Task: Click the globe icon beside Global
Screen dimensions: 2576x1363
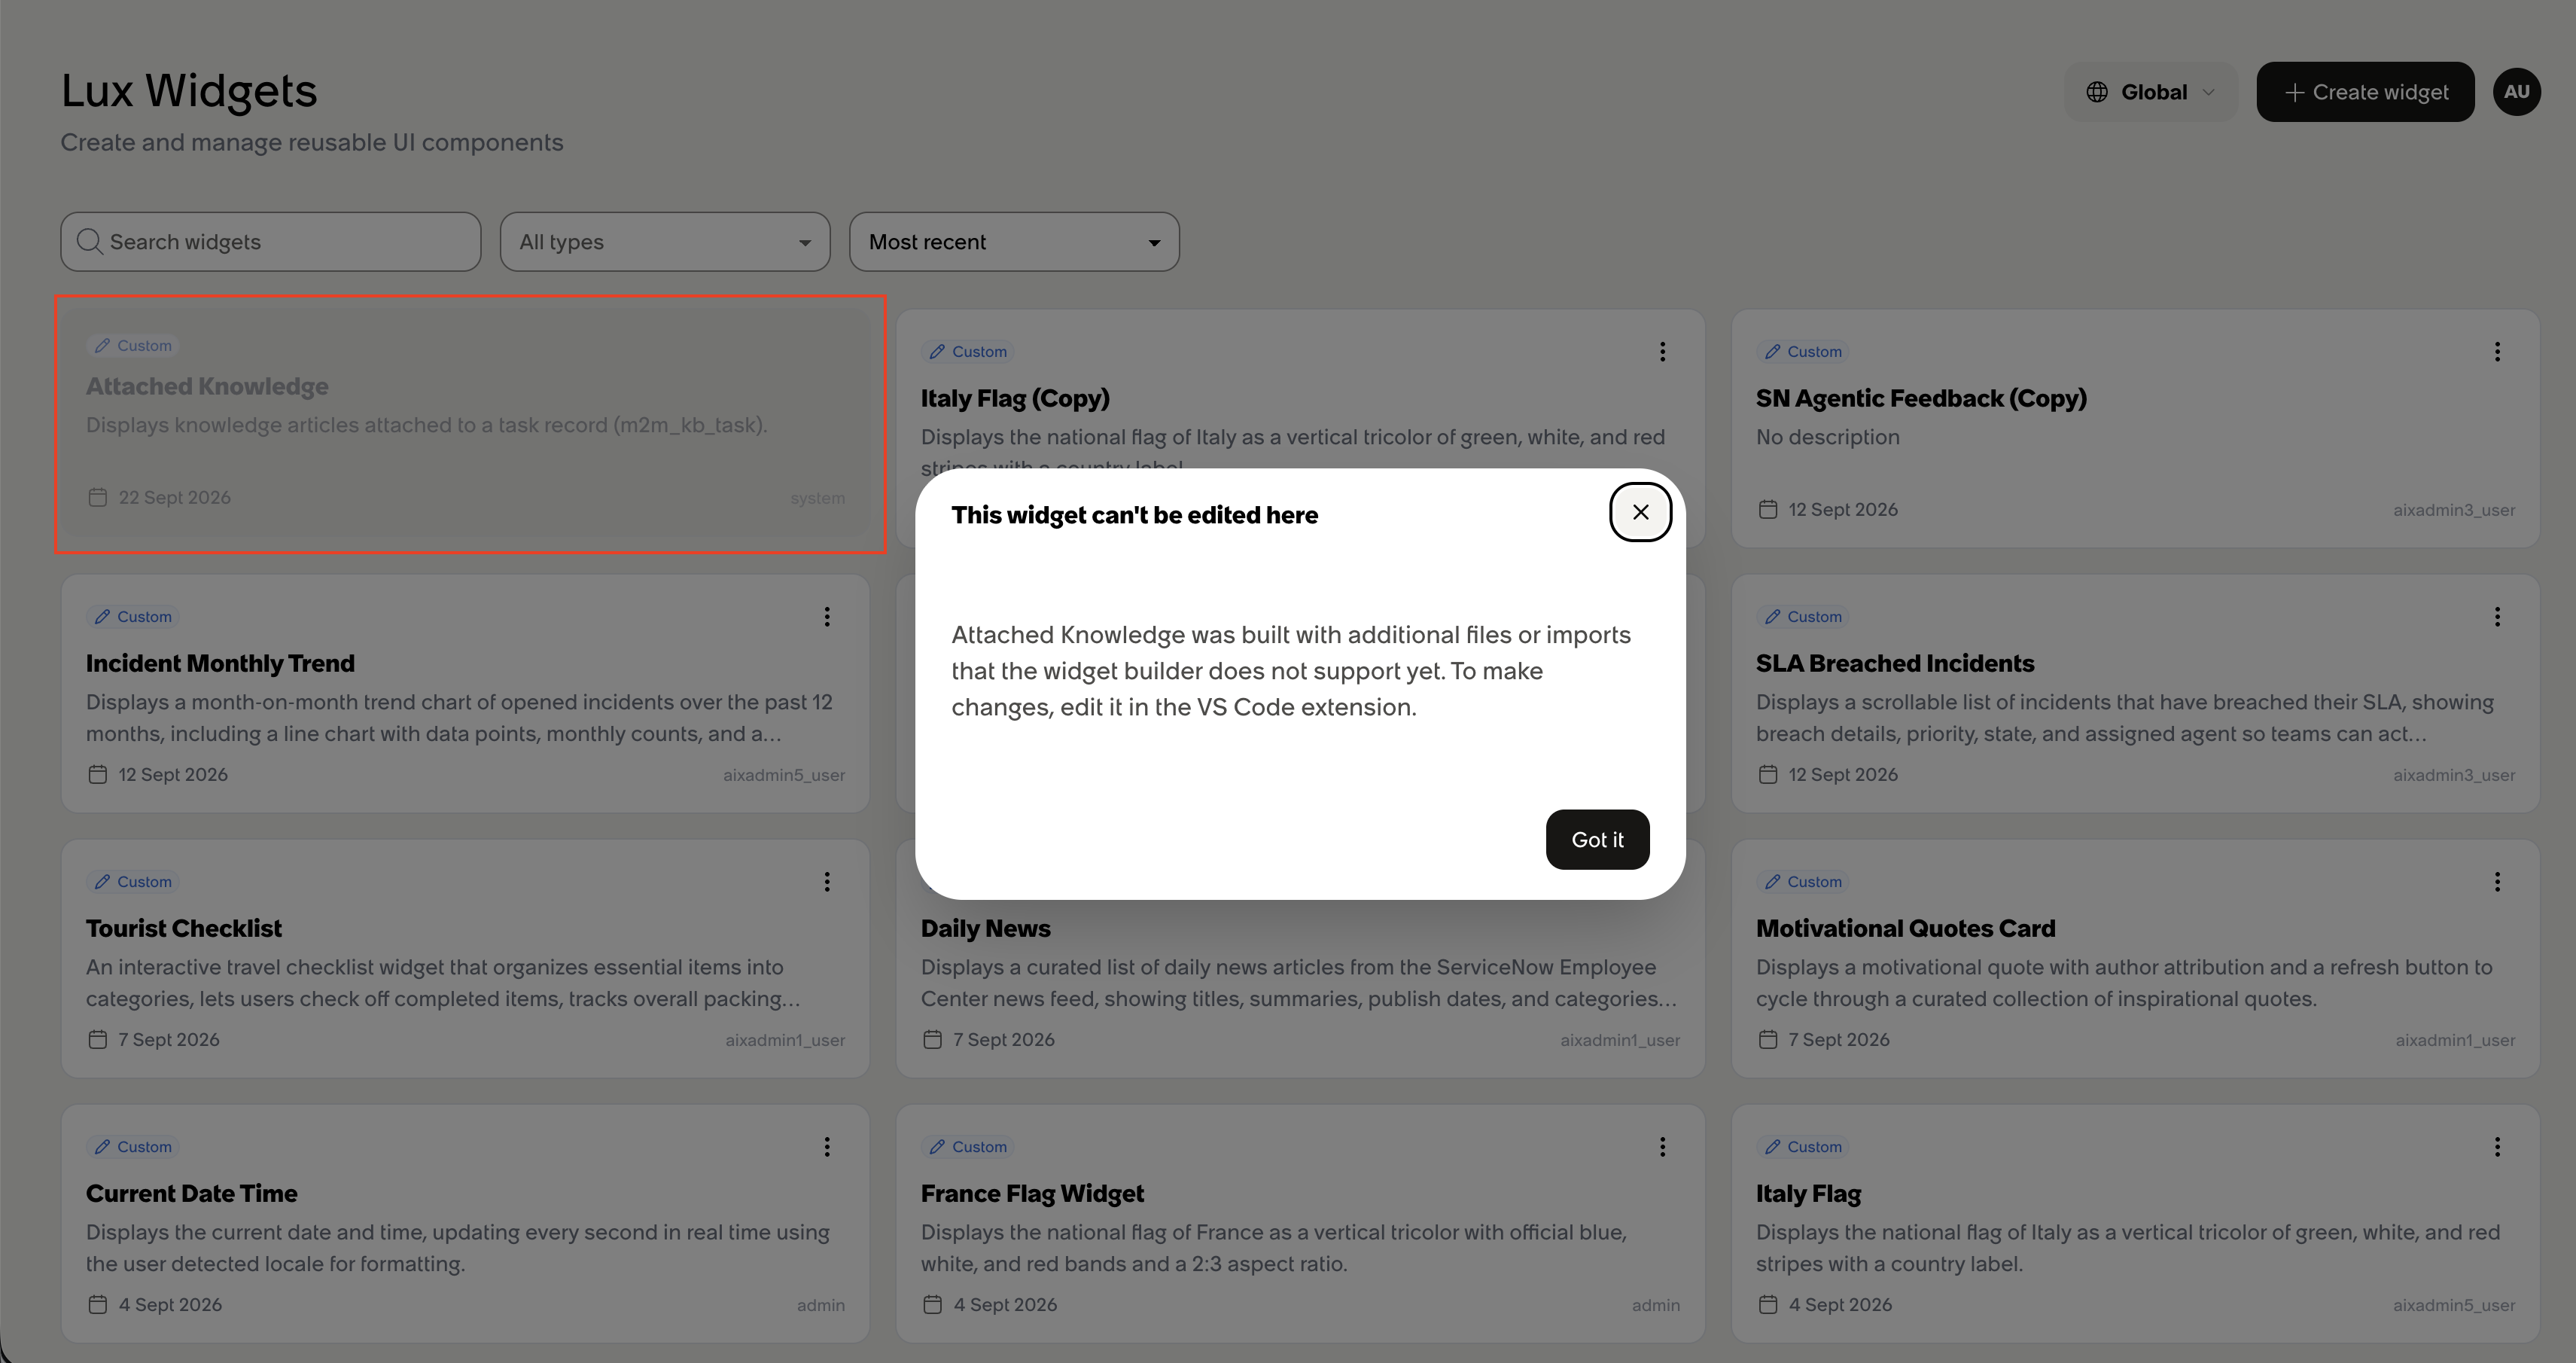Action: [x=2097, y=92]
